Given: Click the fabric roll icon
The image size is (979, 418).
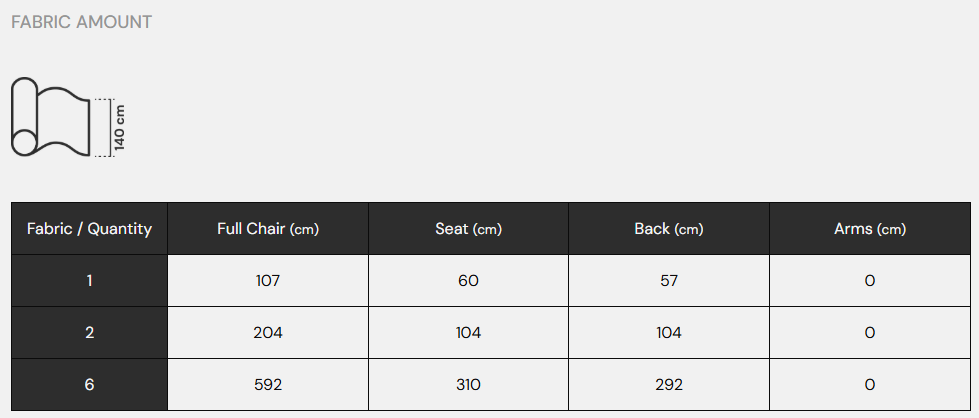Looking at the screenshot, I should 49,118.
